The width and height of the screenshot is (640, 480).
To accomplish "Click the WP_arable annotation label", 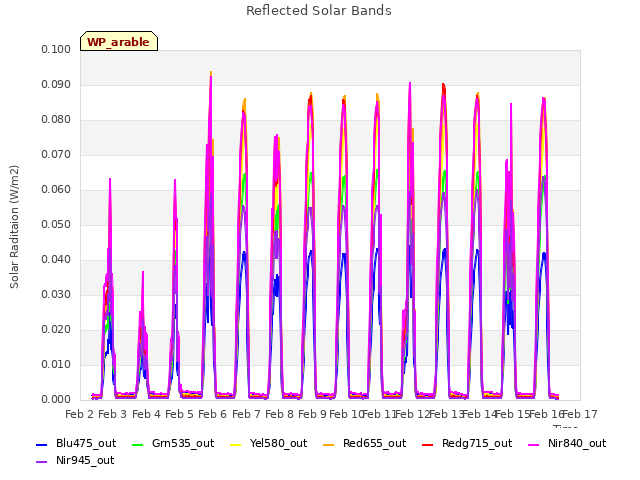I will (119, 41).
